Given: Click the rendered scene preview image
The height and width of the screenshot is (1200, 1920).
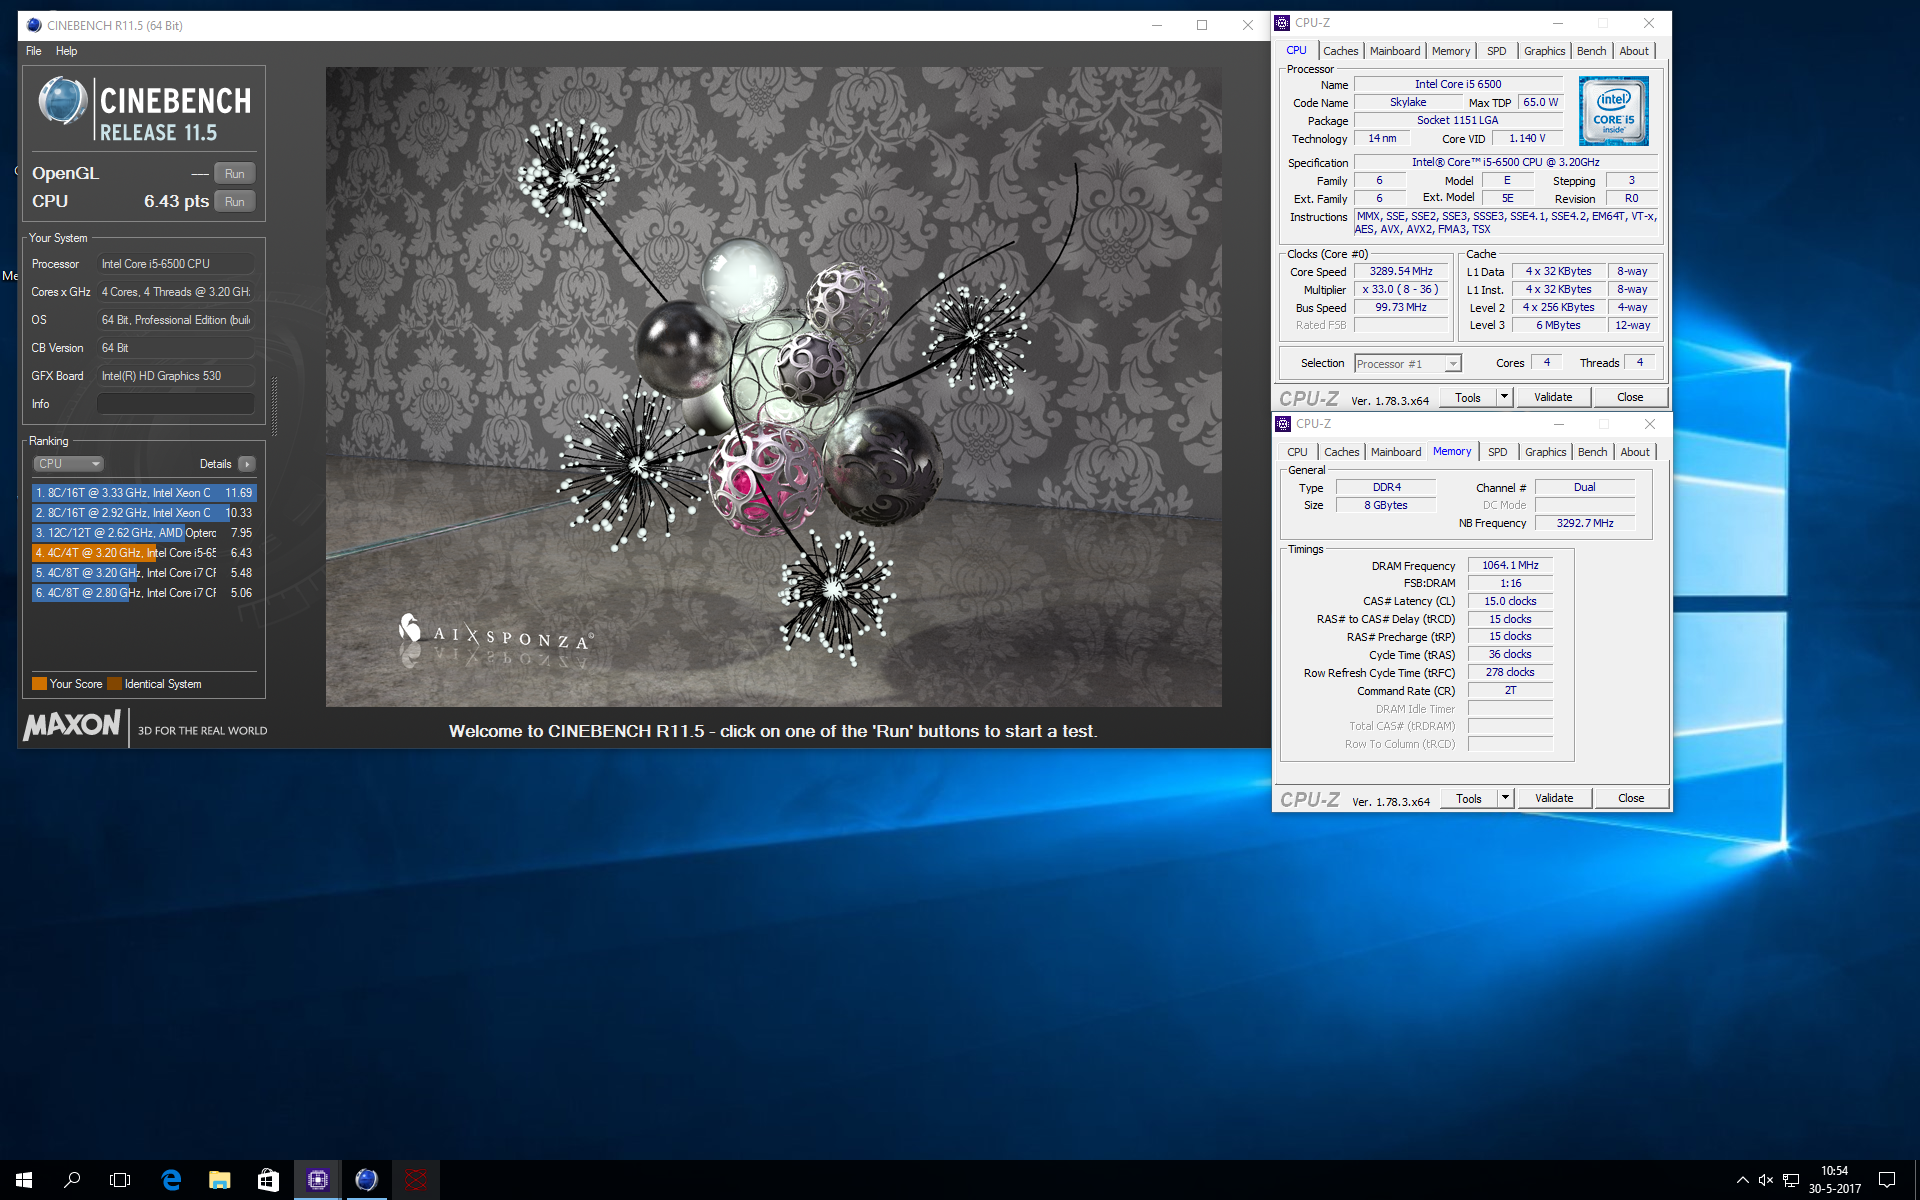Looking at the screenshot, I should pos(773,387).
